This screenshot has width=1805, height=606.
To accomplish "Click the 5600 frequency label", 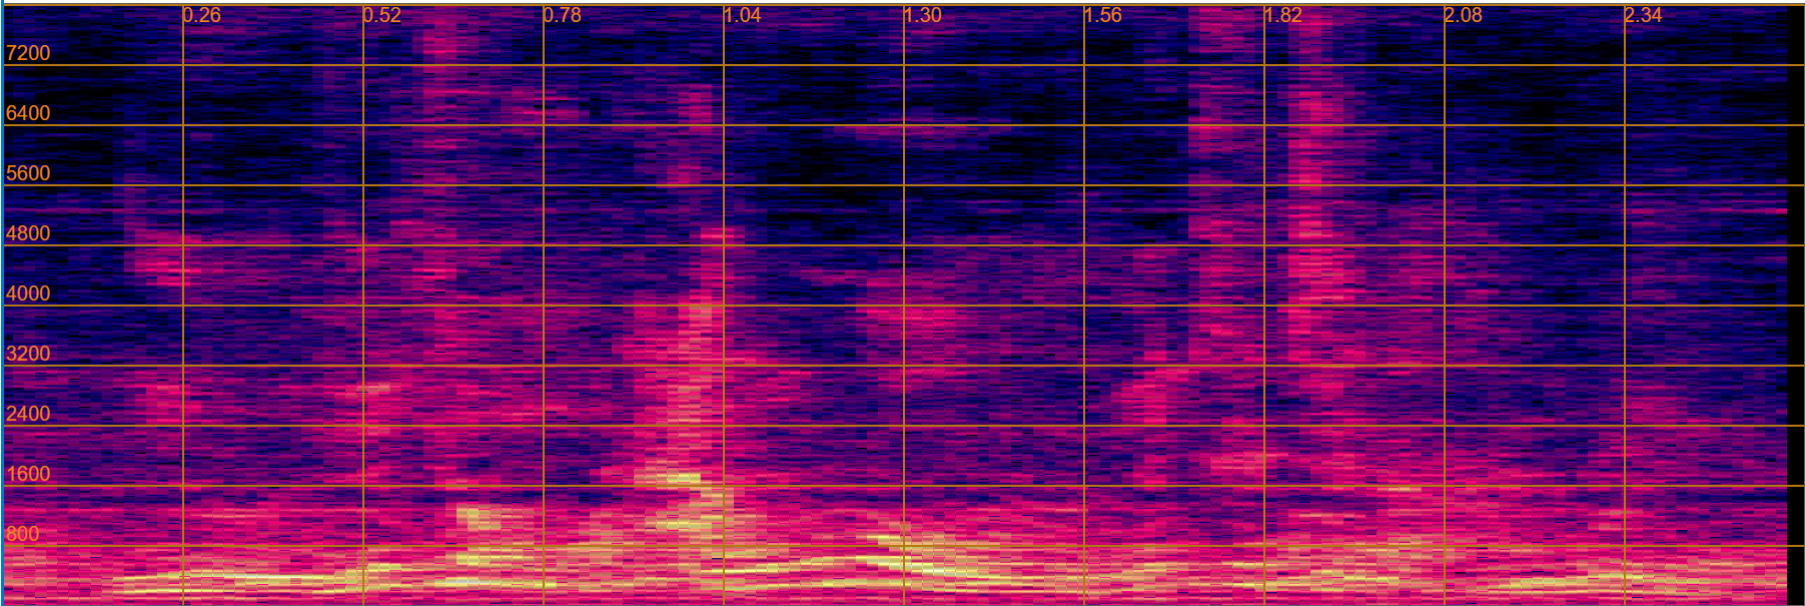I will tap(28, 173).
